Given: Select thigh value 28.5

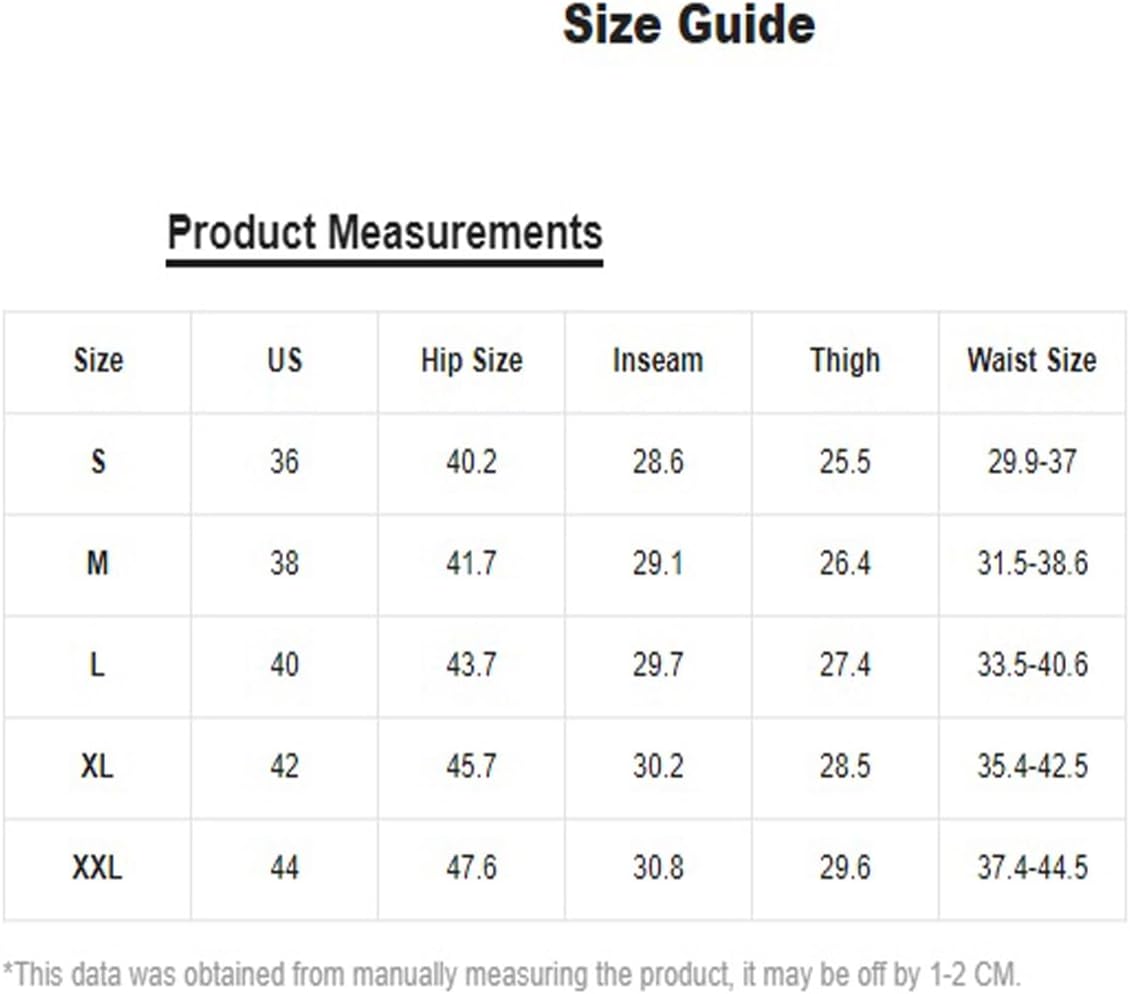Looking at the screenshot, I should [845, 766].
